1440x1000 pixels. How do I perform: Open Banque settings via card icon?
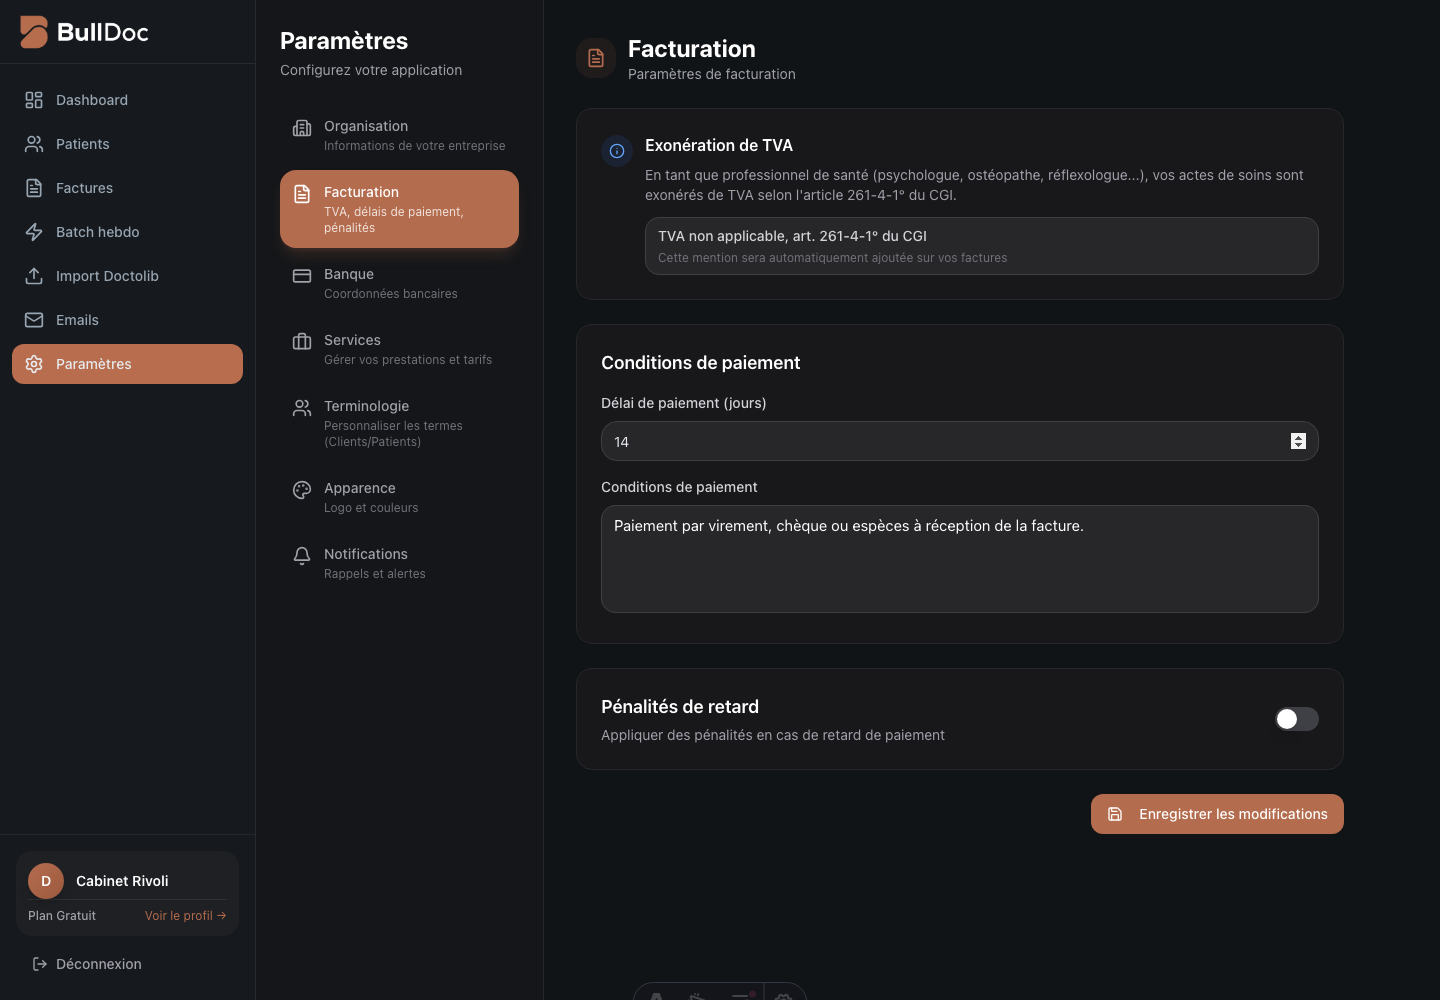coord(302,276)
